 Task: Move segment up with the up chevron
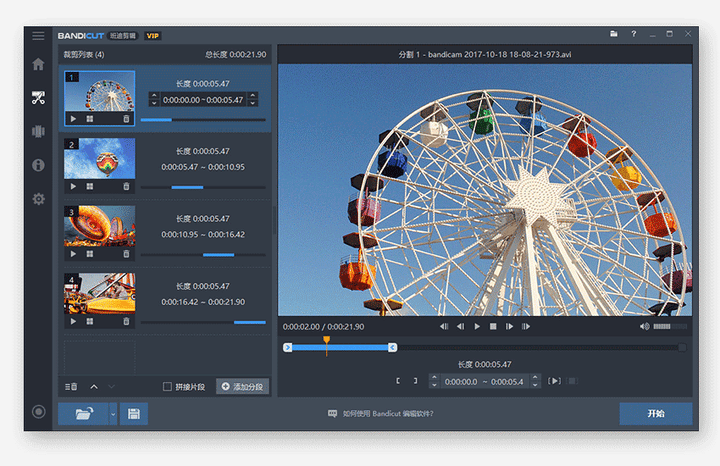[x=94, y=387]
